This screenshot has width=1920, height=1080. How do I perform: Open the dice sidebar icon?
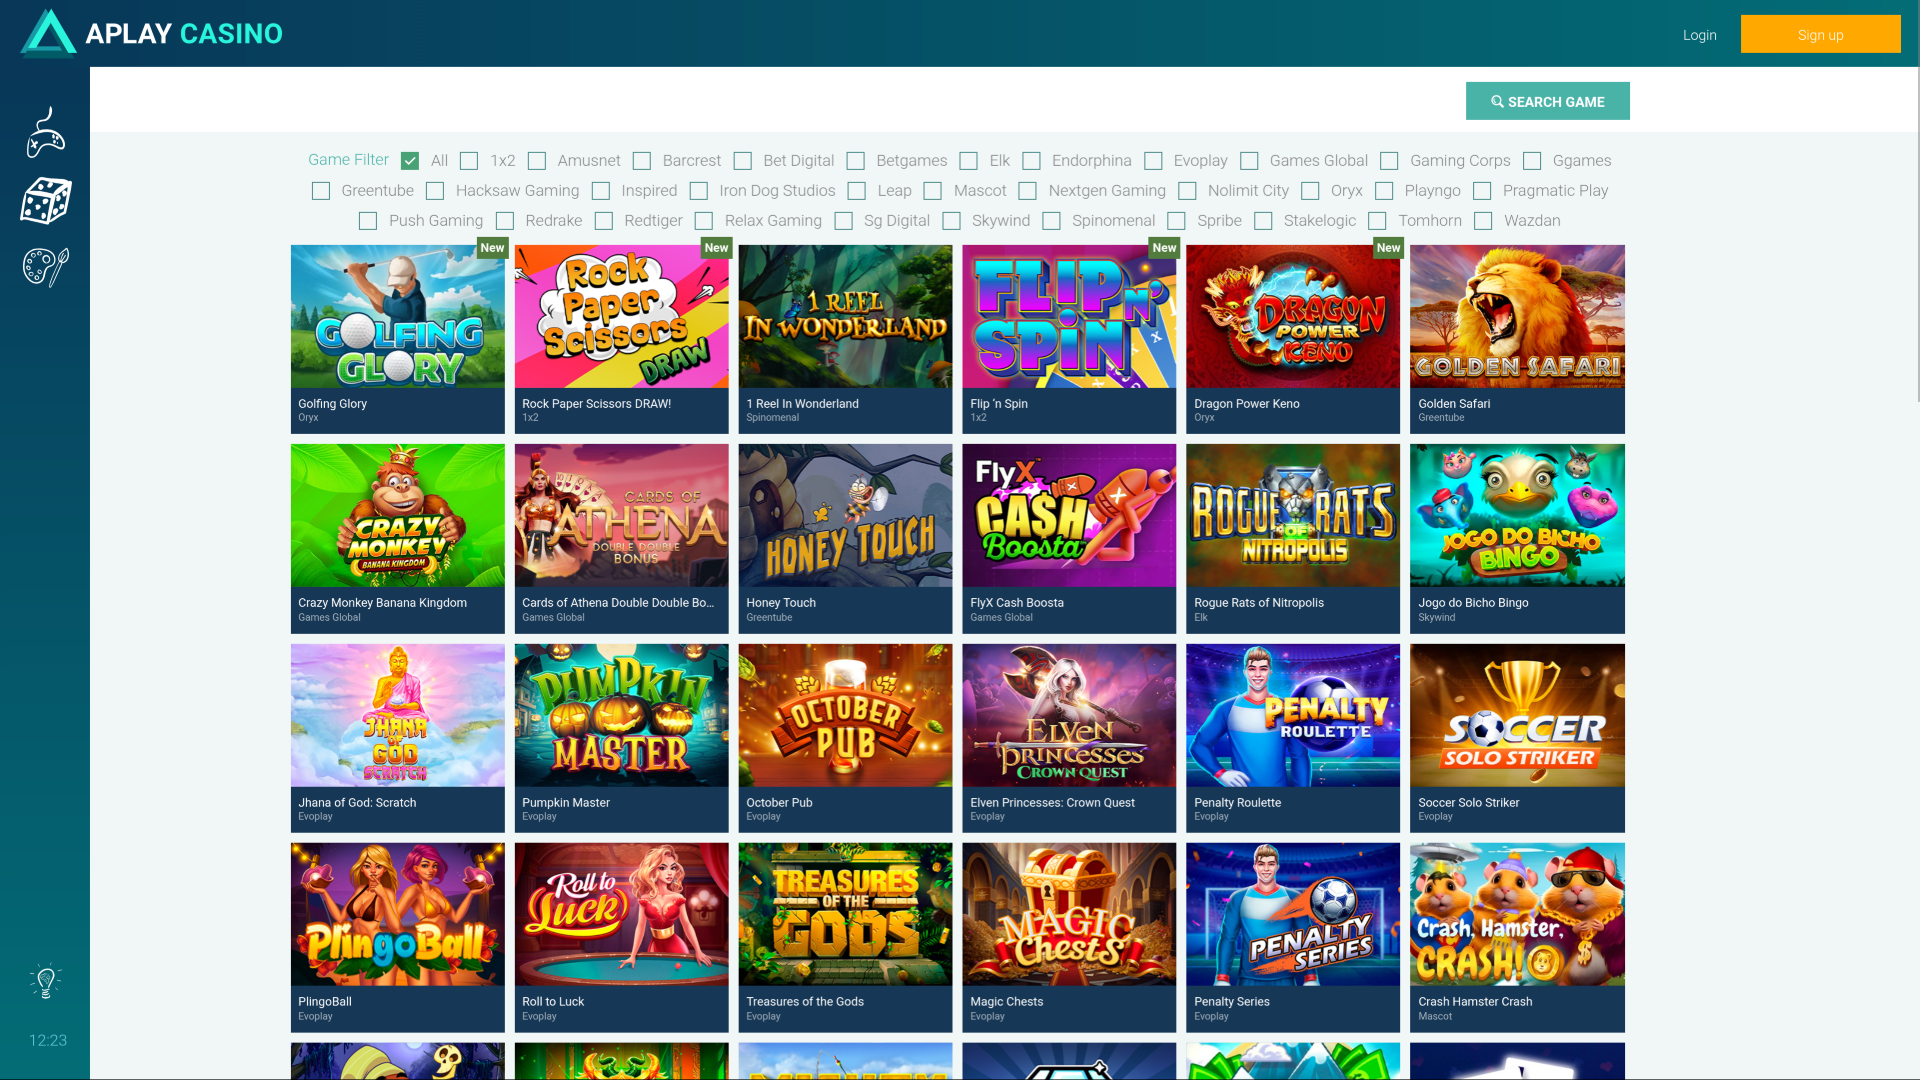[x=46, y=200]
